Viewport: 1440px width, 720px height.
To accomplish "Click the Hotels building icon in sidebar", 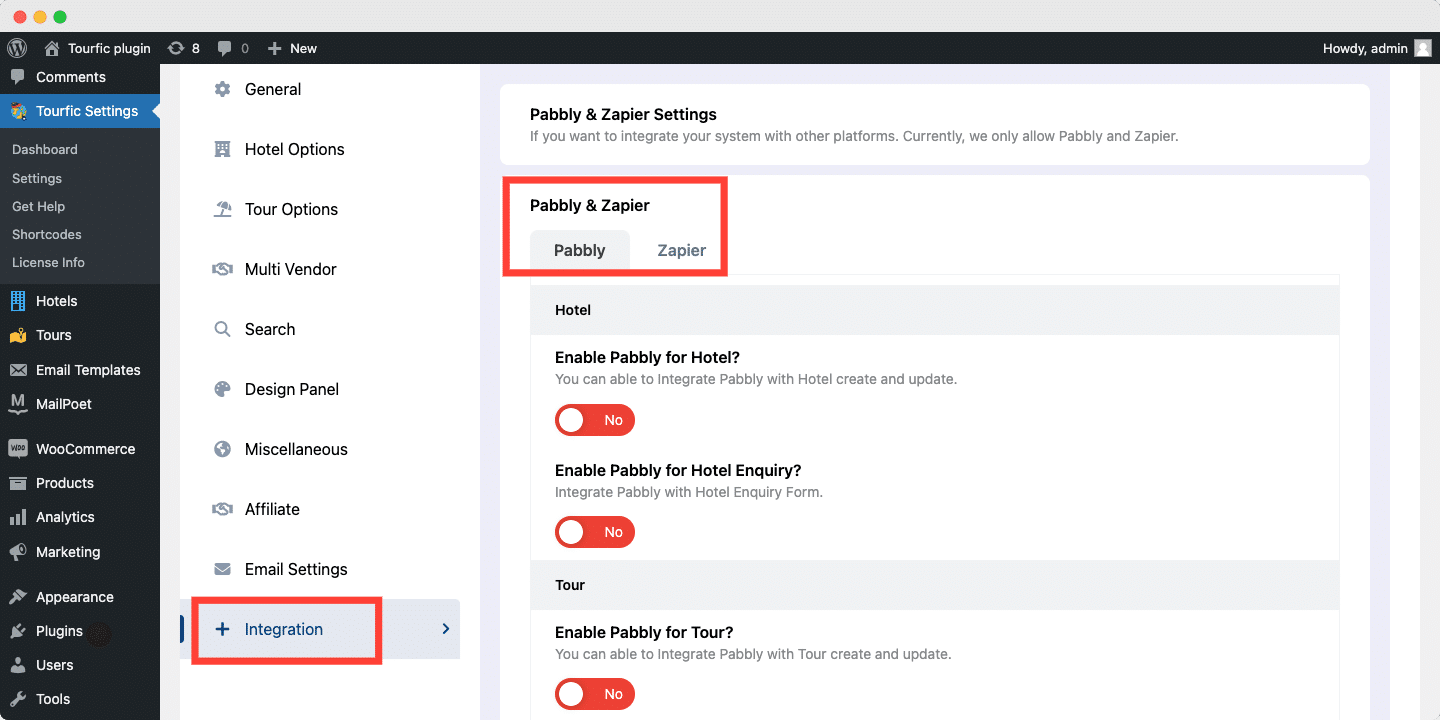I will coord(18,301).
